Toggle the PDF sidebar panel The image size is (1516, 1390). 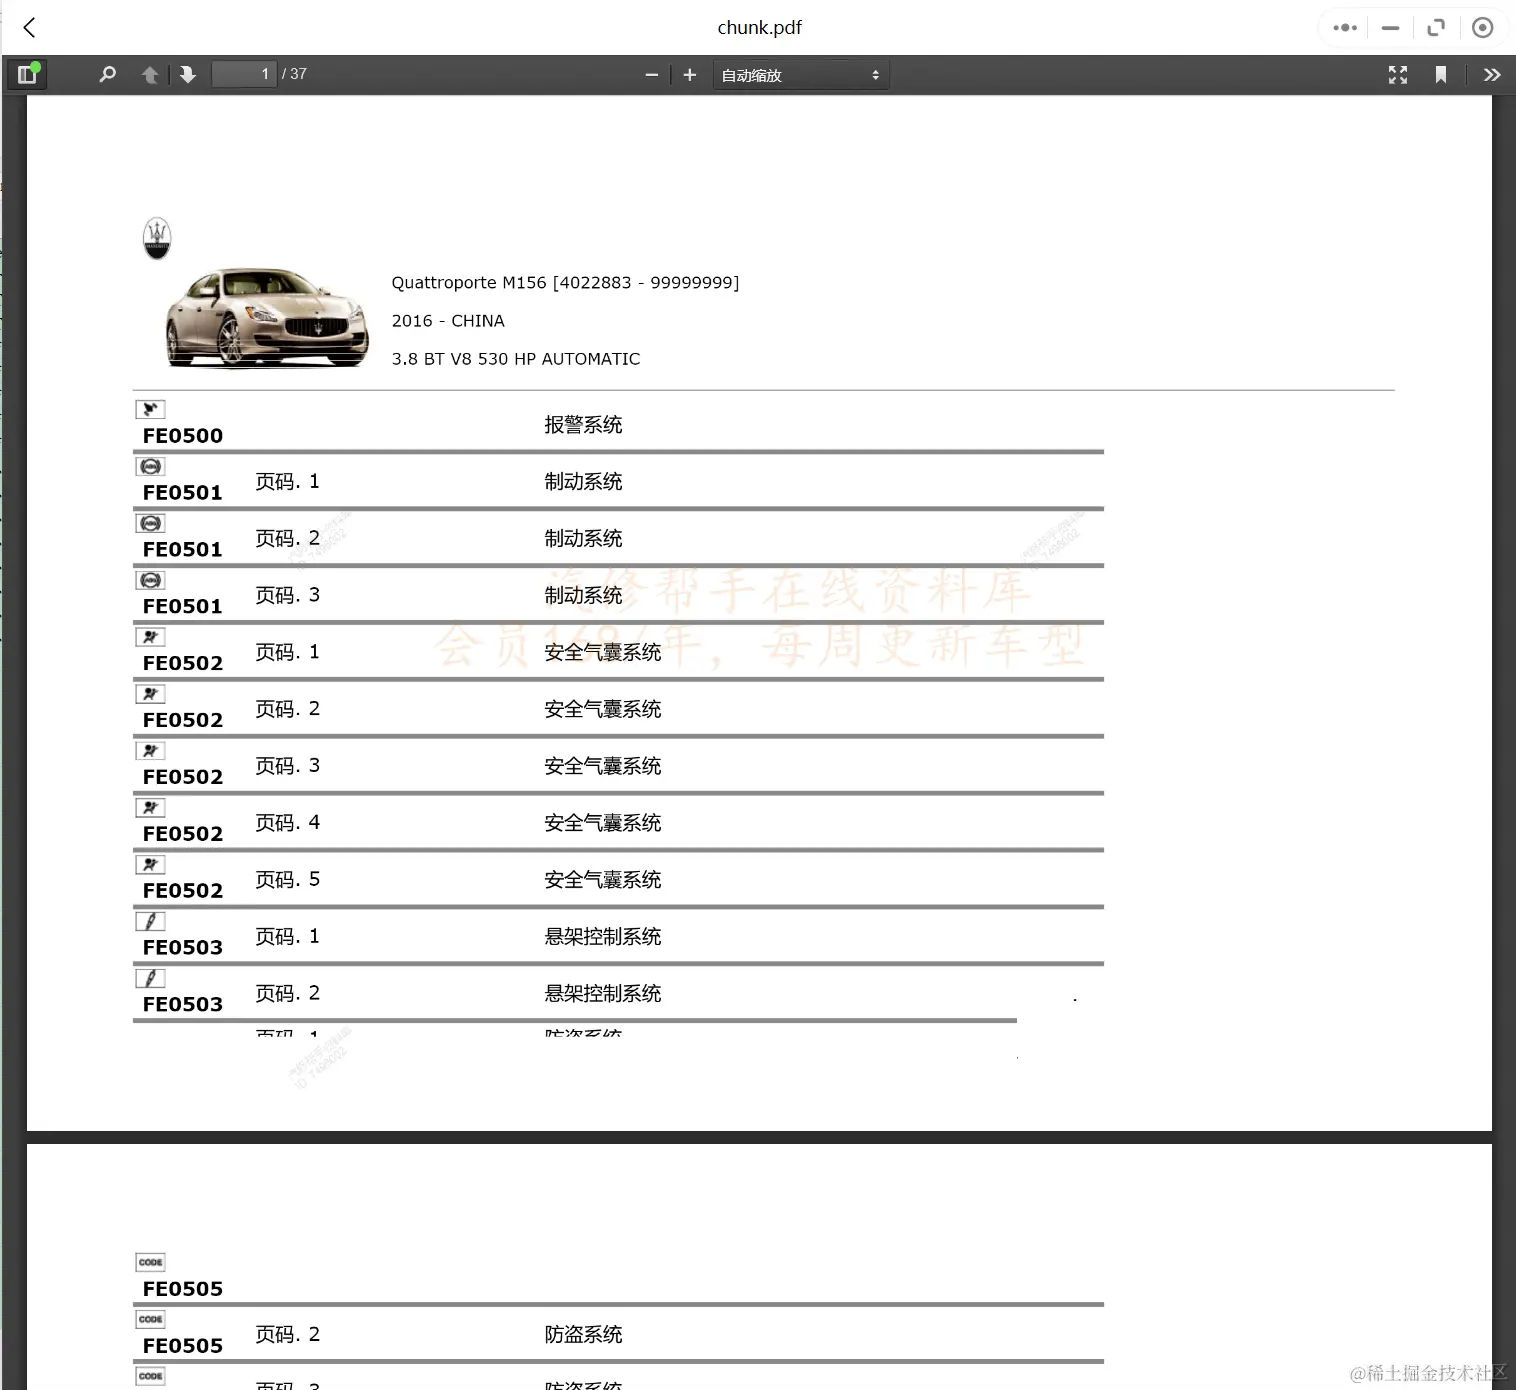[27, 74]
